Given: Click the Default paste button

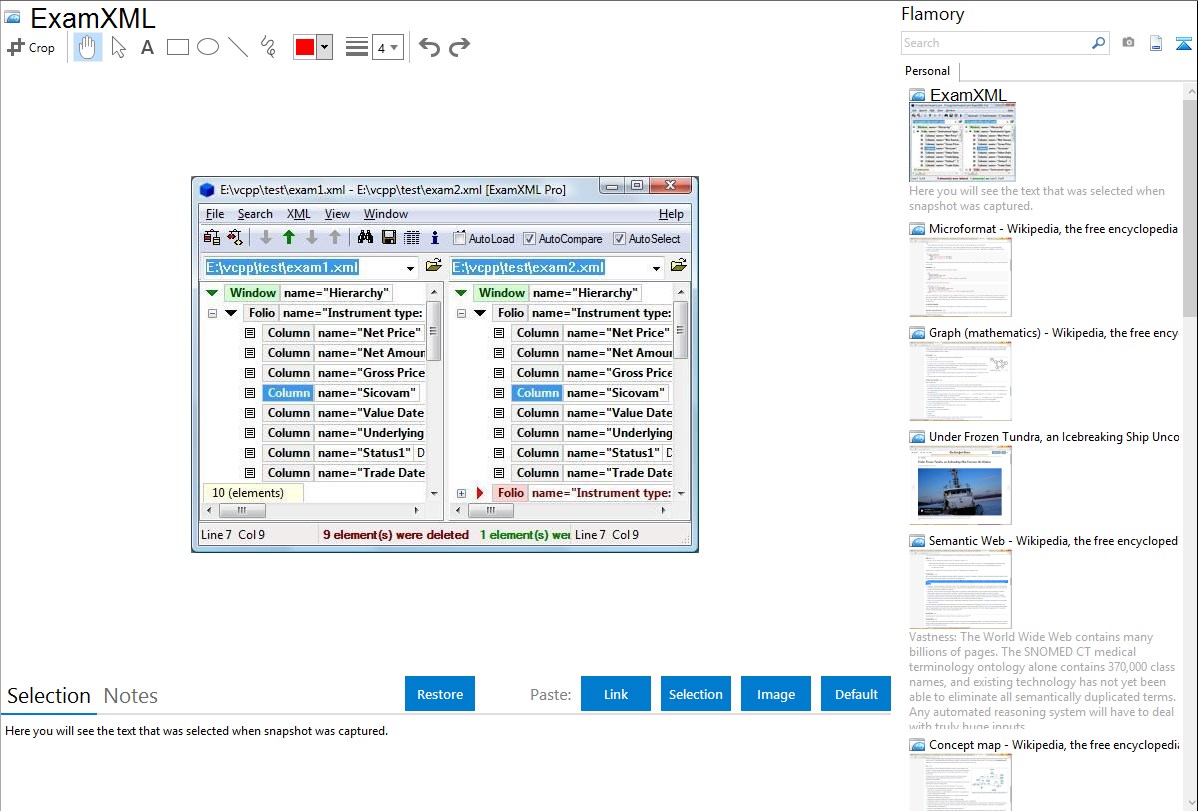Looking at the screenshot, I should [856, 694].
